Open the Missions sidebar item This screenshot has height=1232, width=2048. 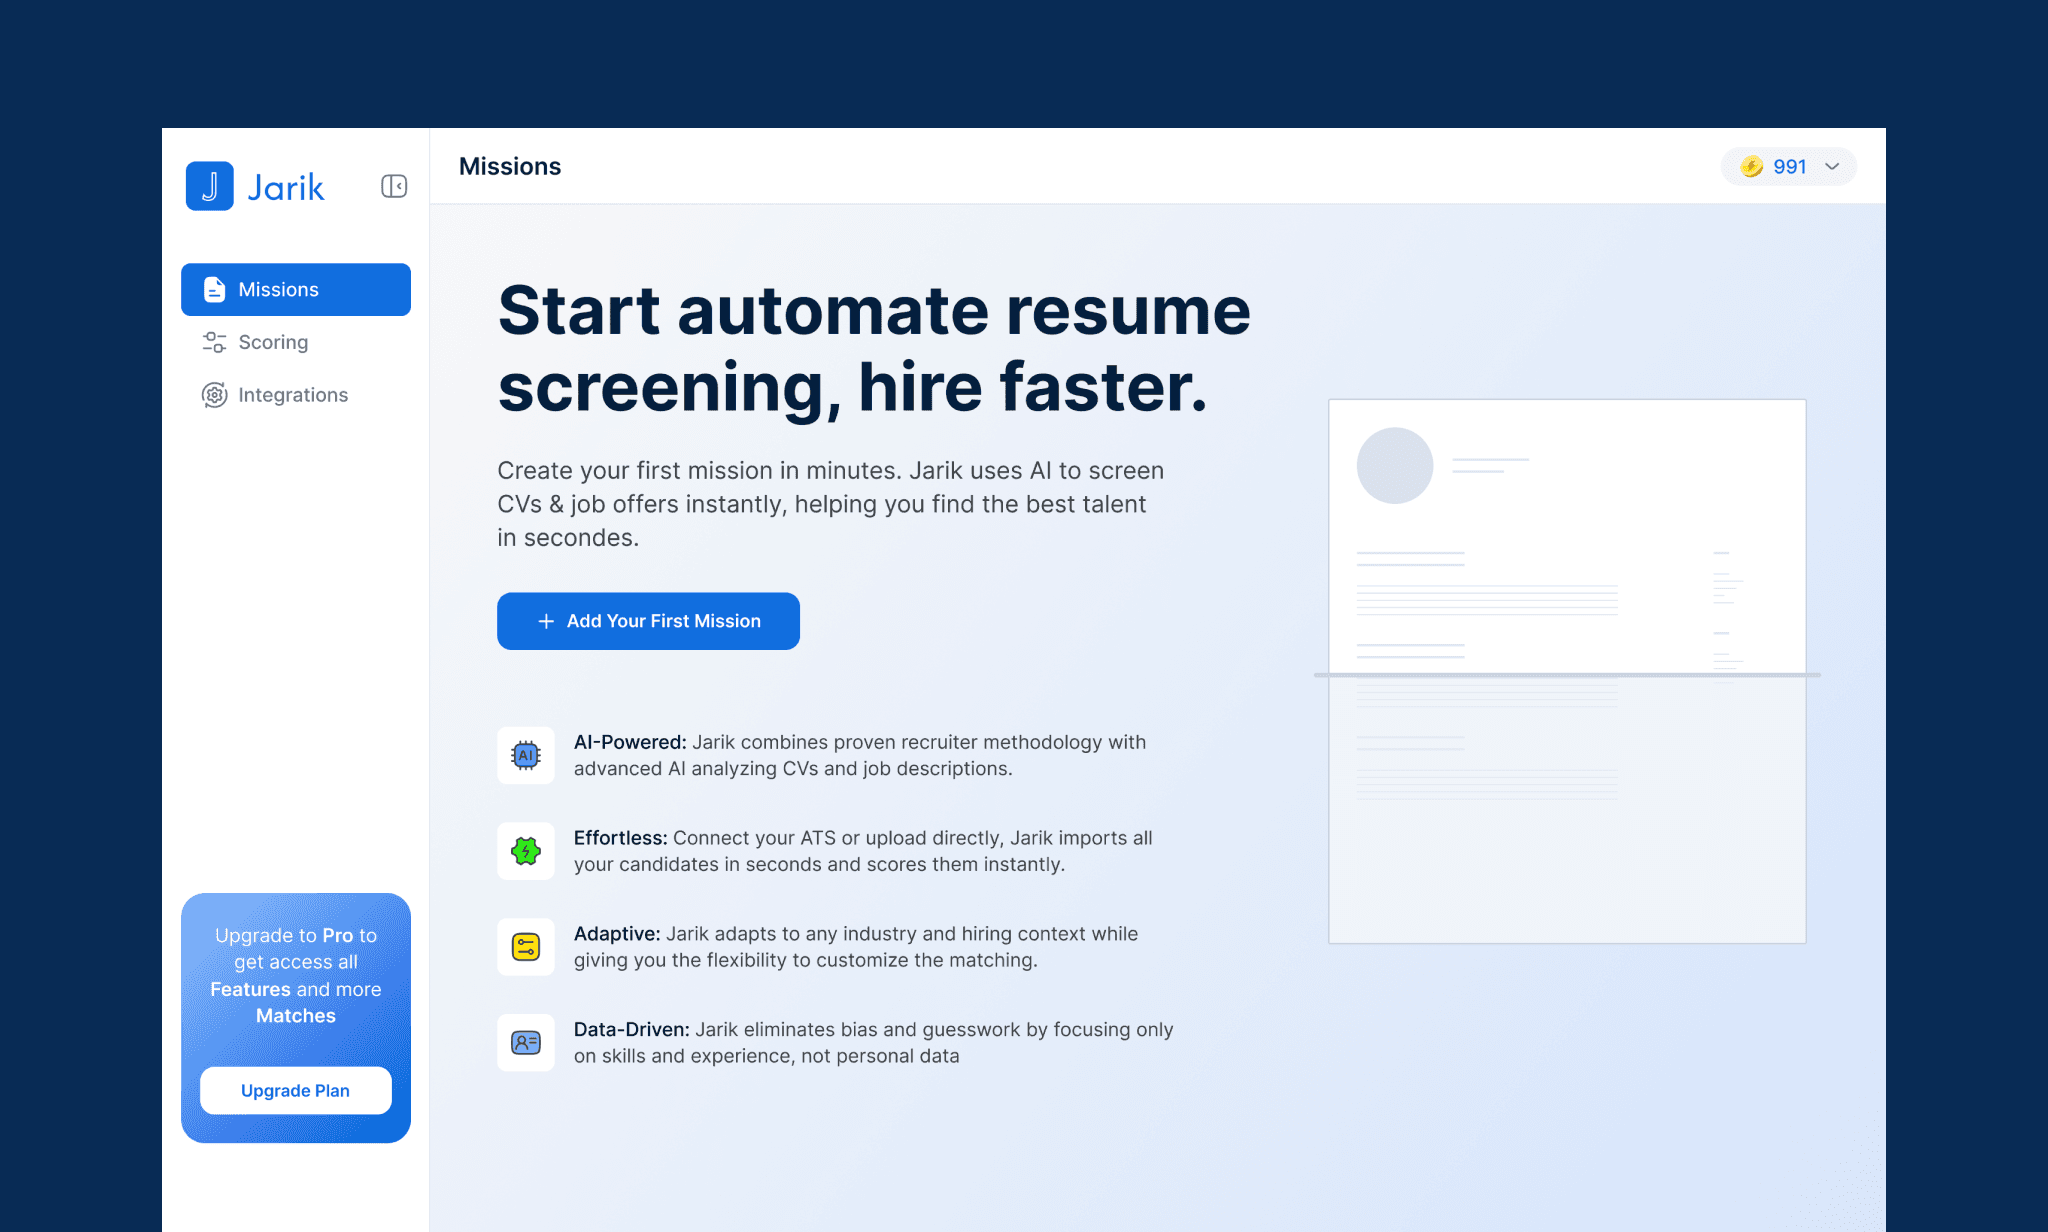(x=296, y=290)
